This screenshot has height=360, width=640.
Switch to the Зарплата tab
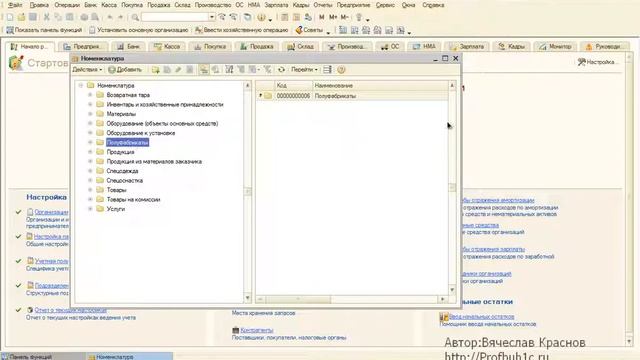pyautogui.click(x=467, y=47)
